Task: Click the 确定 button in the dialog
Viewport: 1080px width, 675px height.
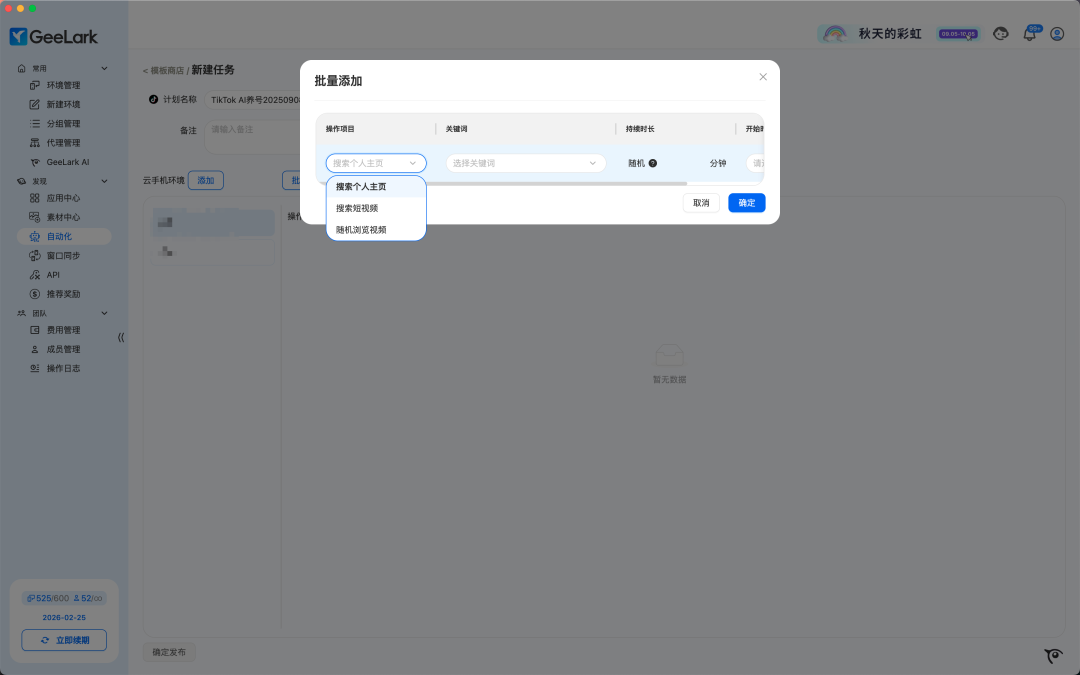Action: click(x=747, y=203)
